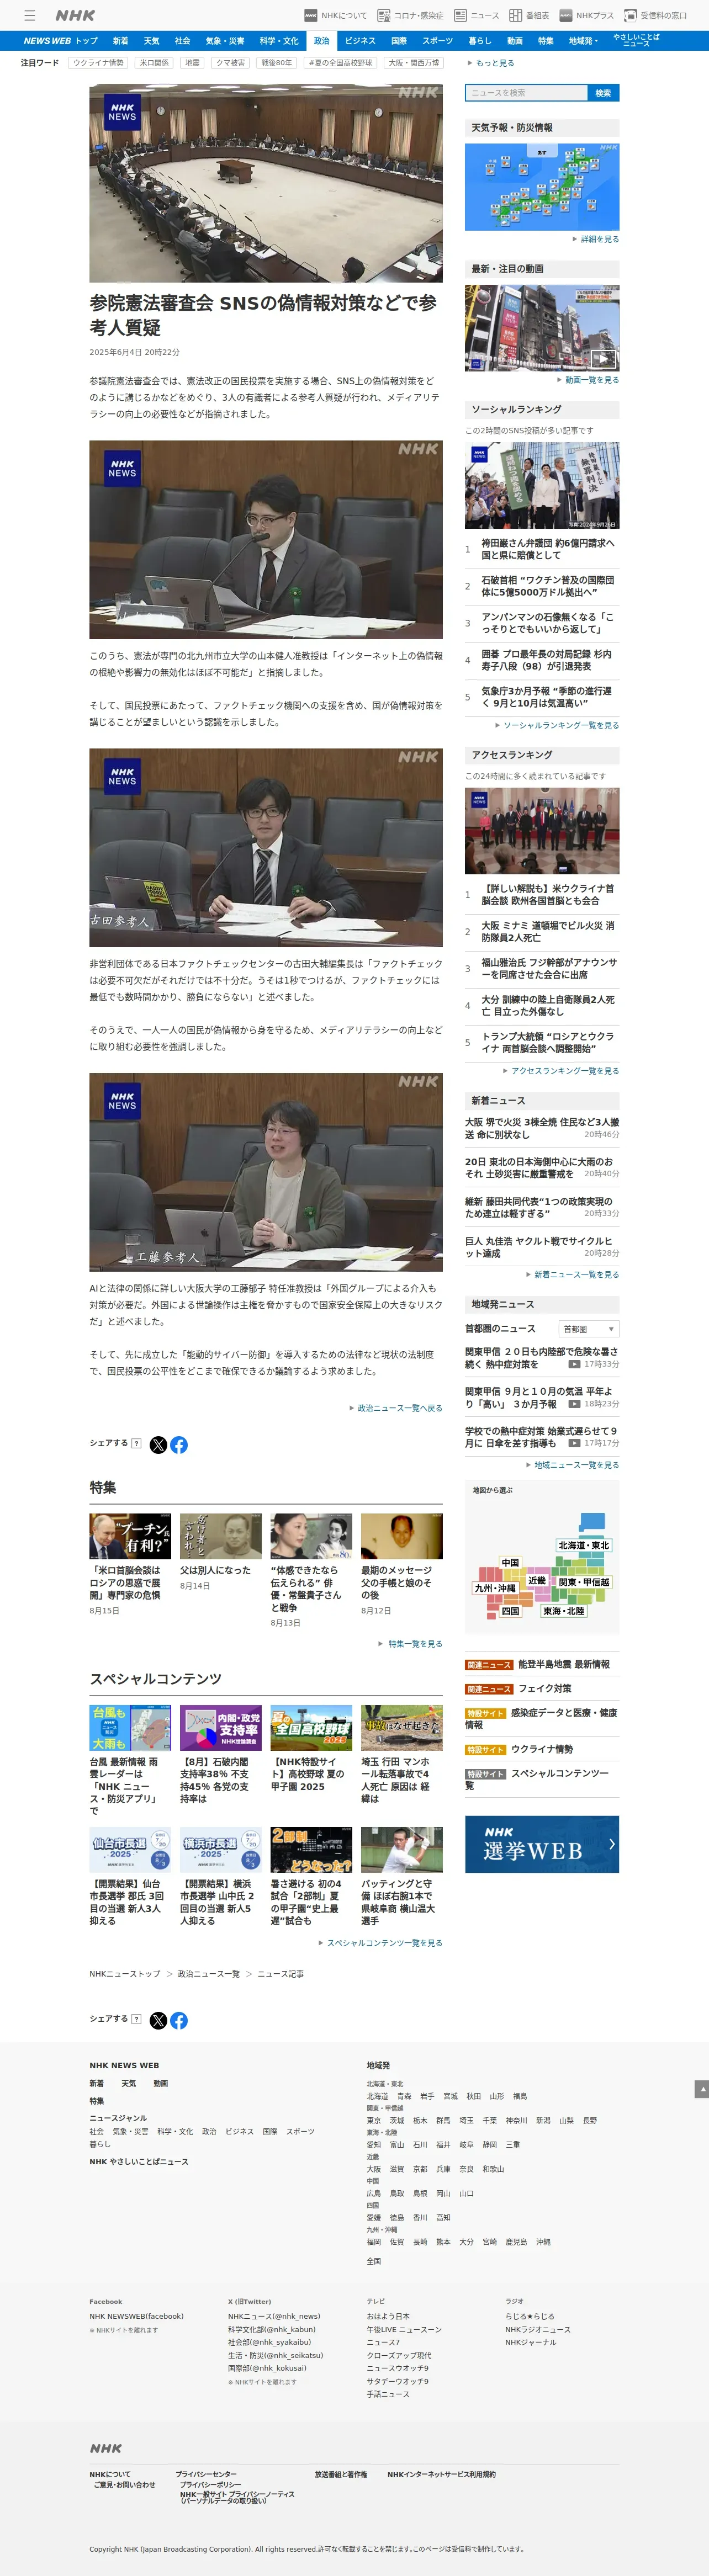The image size is (709, 2576).
Task: Open やさしいことばニュース tab
Action: point(636,41)
